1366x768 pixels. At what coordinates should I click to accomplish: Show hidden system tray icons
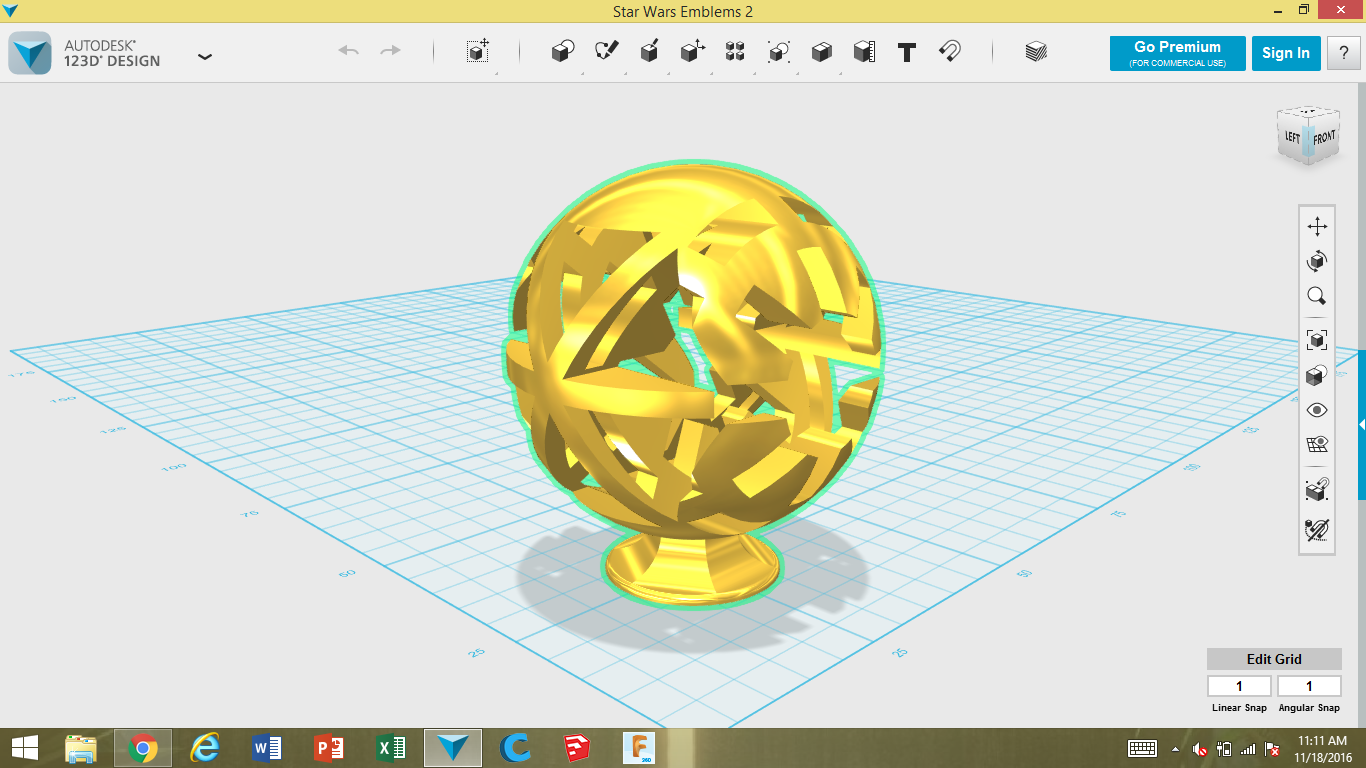coord(1175,748)
